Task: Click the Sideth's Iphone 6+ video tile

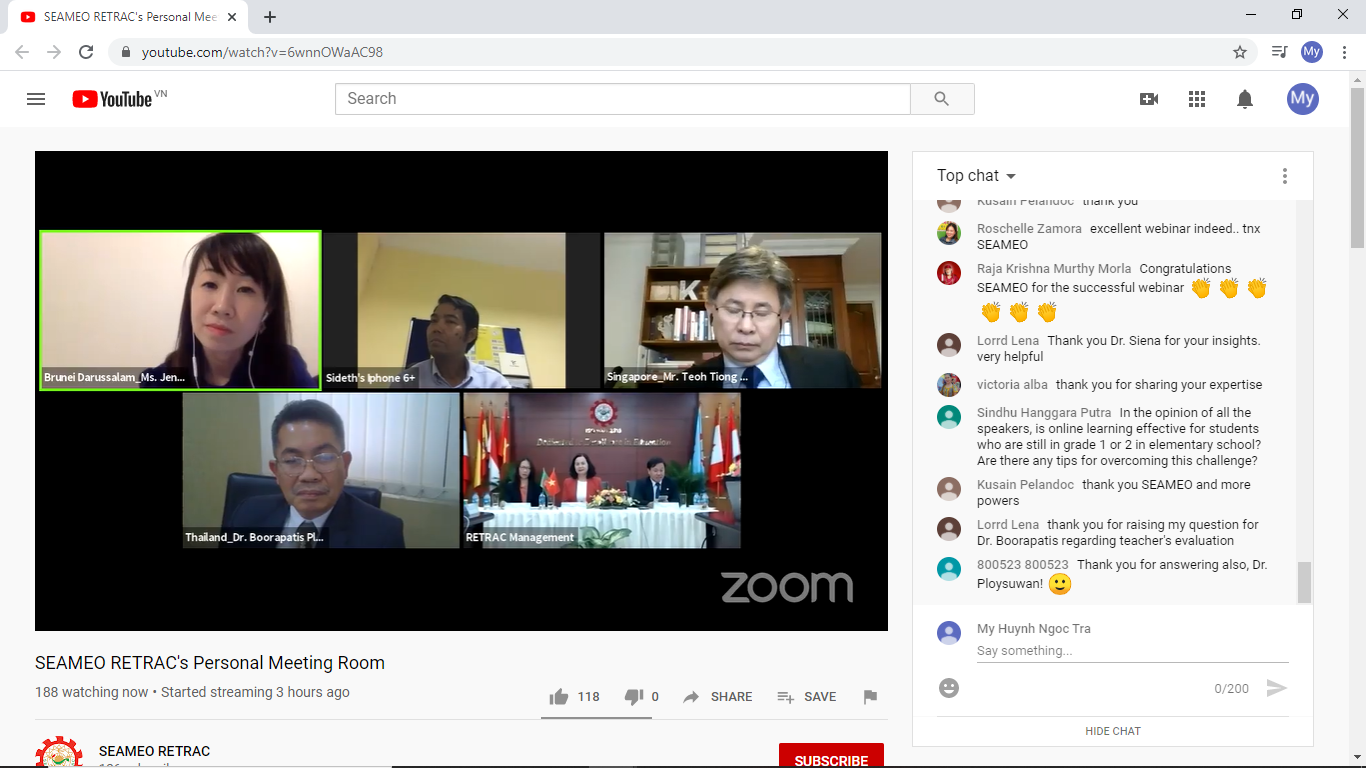Action: click(462, 310)
